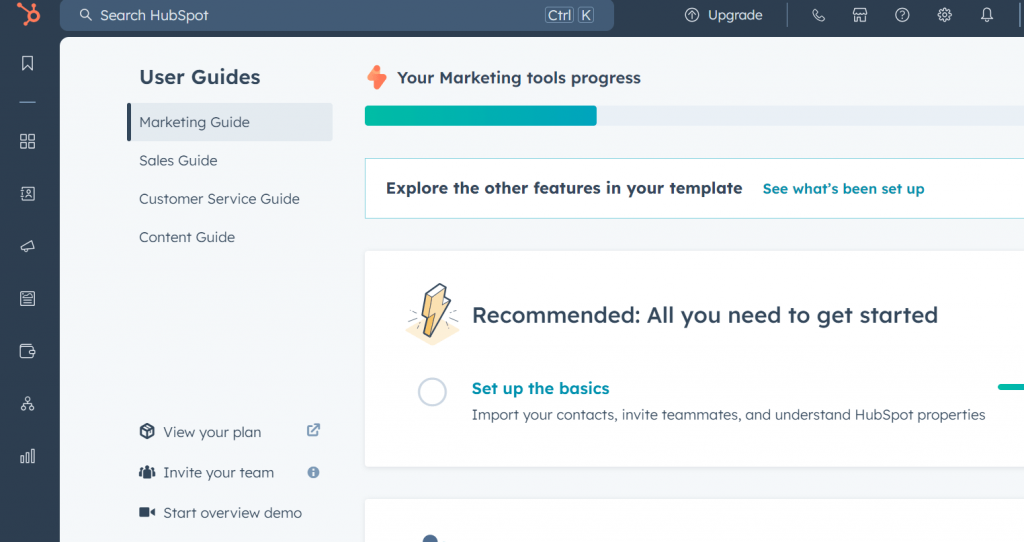Open the CRM contacts icon in sidebar
The height and width of the screenshot is (542, 1024).
27,193
